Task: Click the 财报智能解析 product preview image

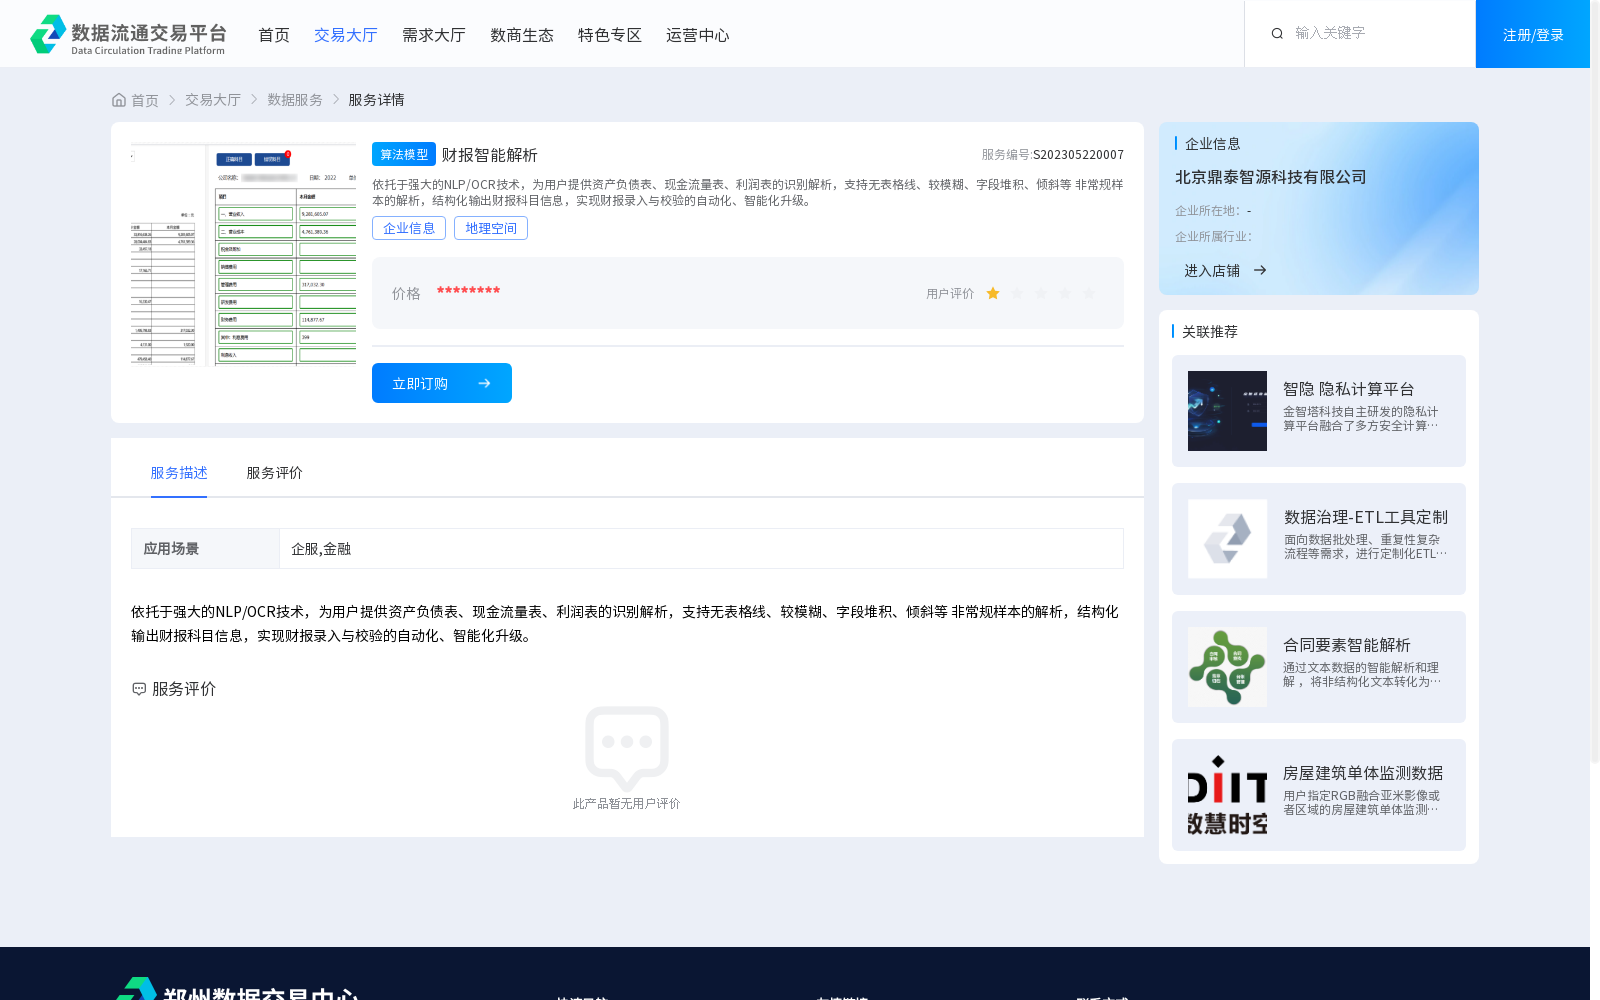Action: click(243, 254)
